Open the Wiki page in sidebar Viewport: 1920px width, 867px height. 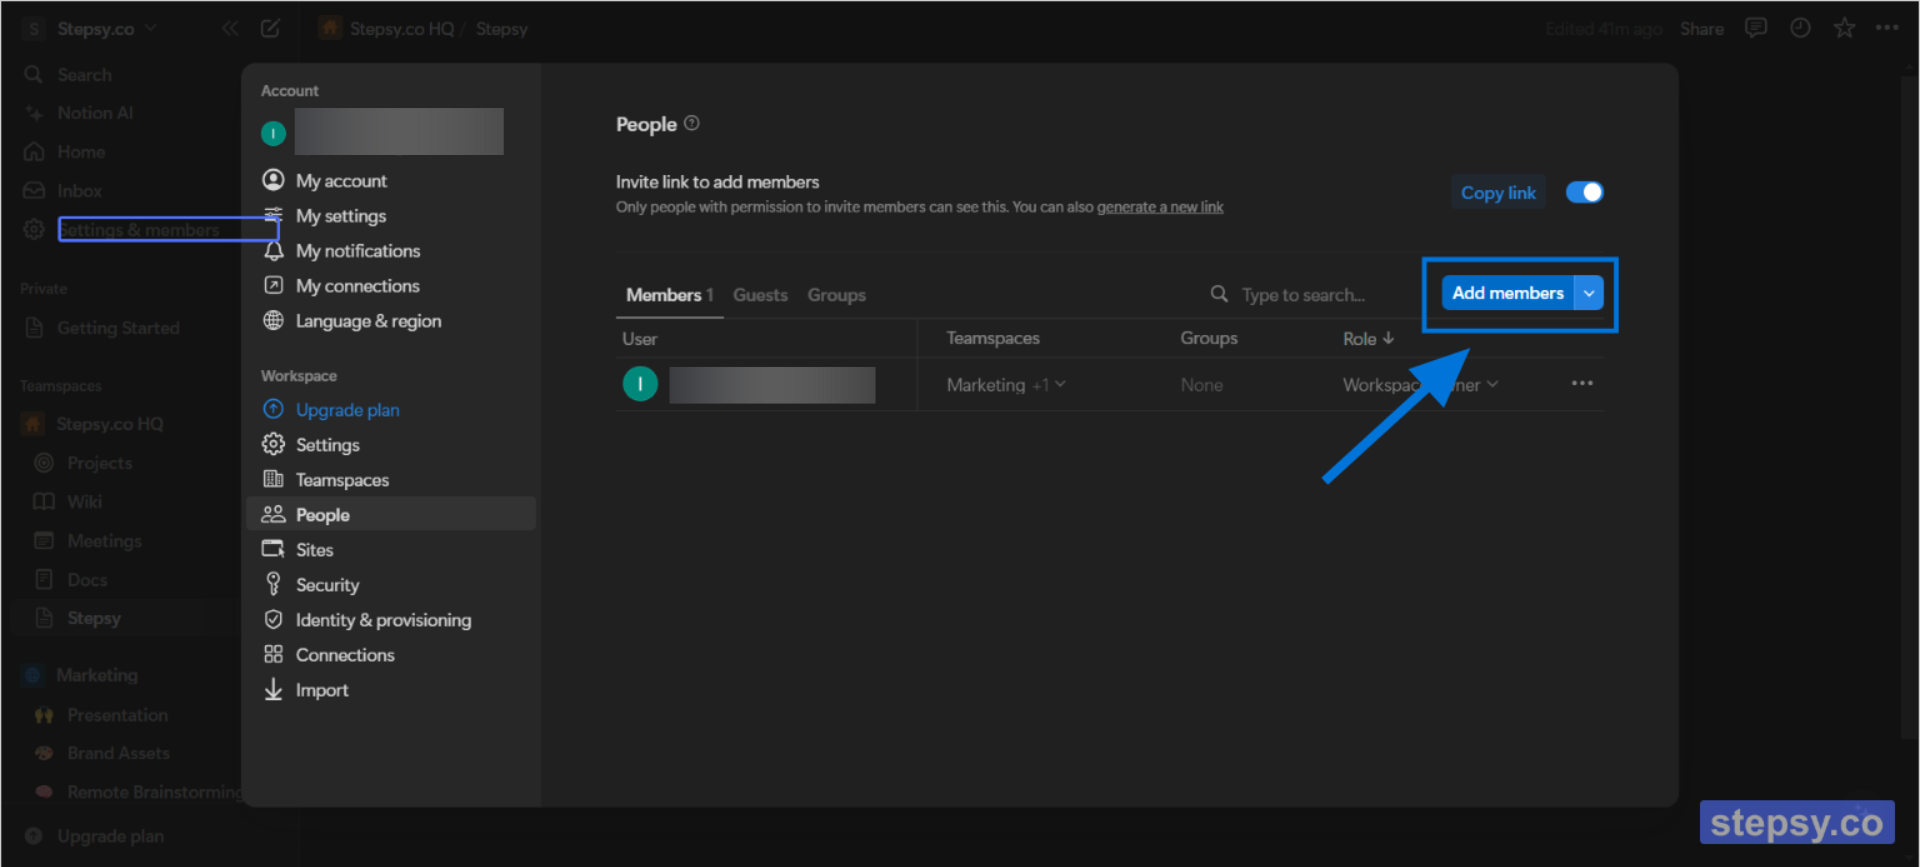(x=84, y=502)
